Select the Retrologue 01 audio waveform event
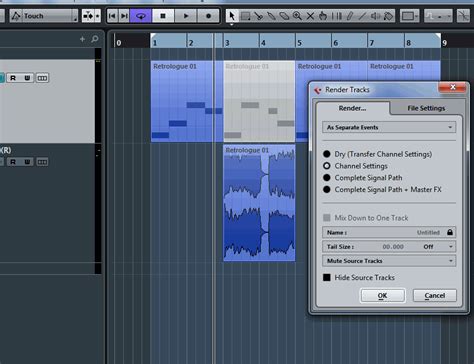This screenshot has width=474, height=364. (x=259, y=203)
